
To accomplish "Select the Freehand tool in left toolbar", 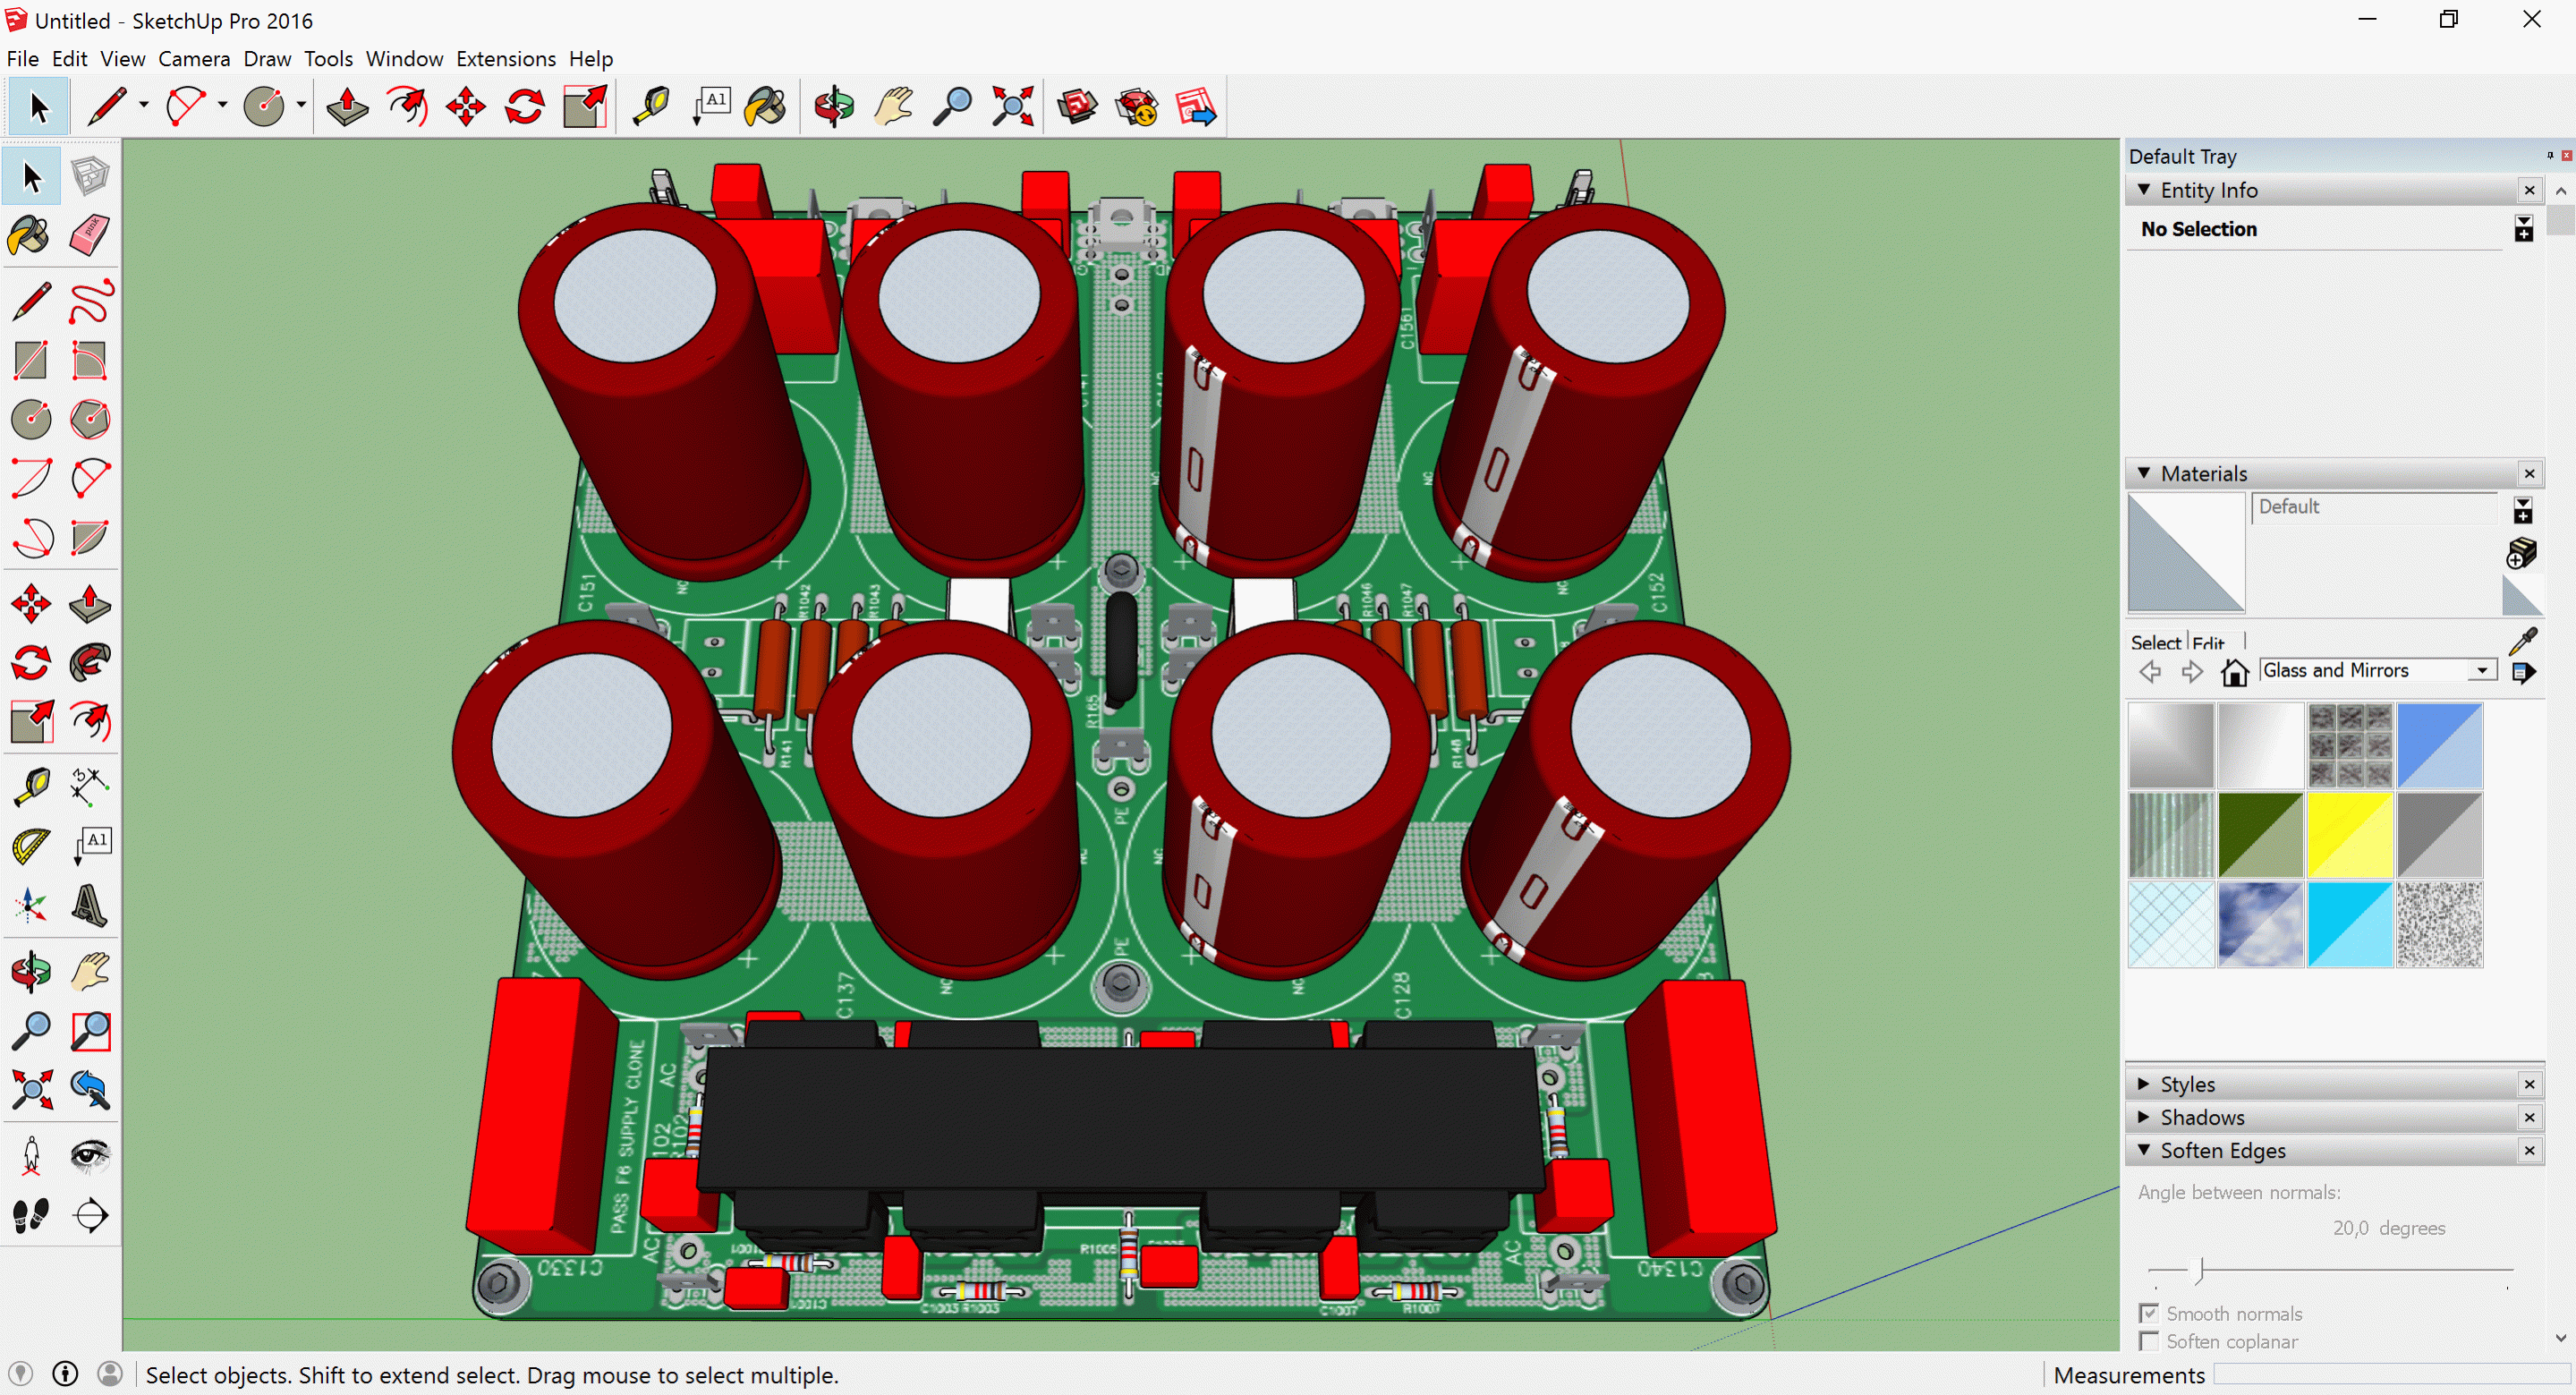I will [90, 302].
